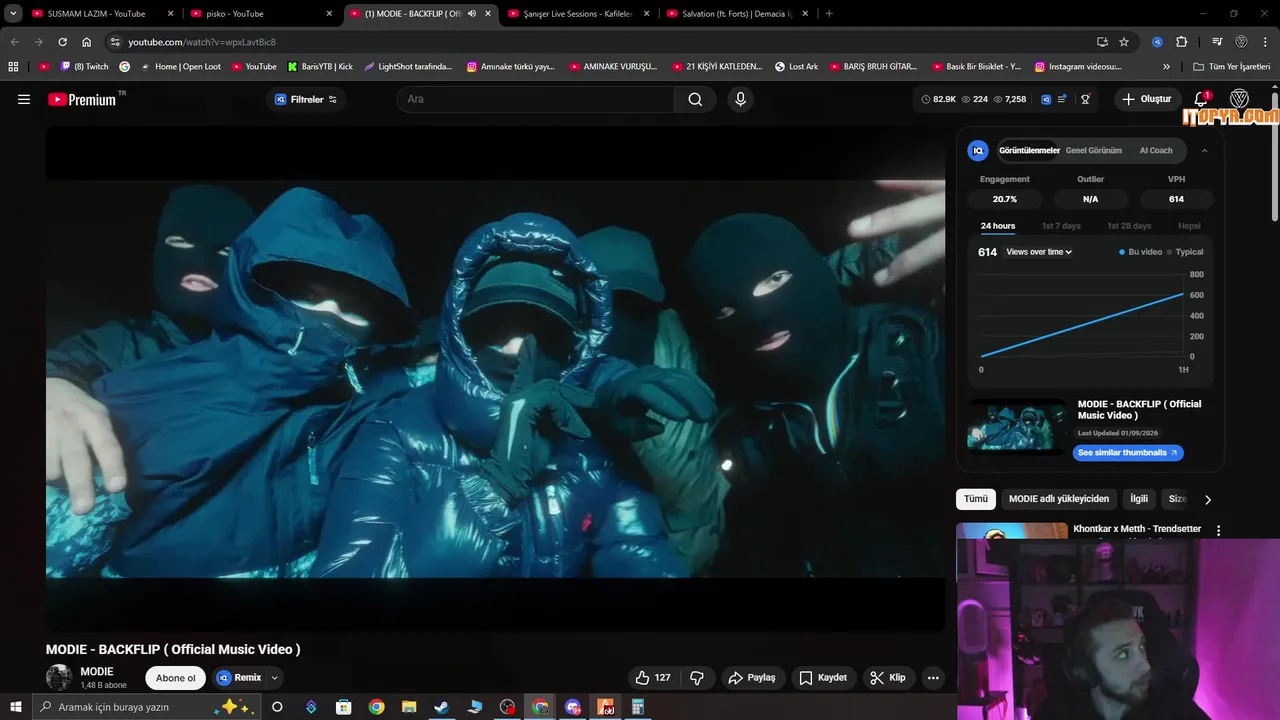Expand hidden bookmarks with the double chevron
The image size is (1280, 720).
[1166, 67]
